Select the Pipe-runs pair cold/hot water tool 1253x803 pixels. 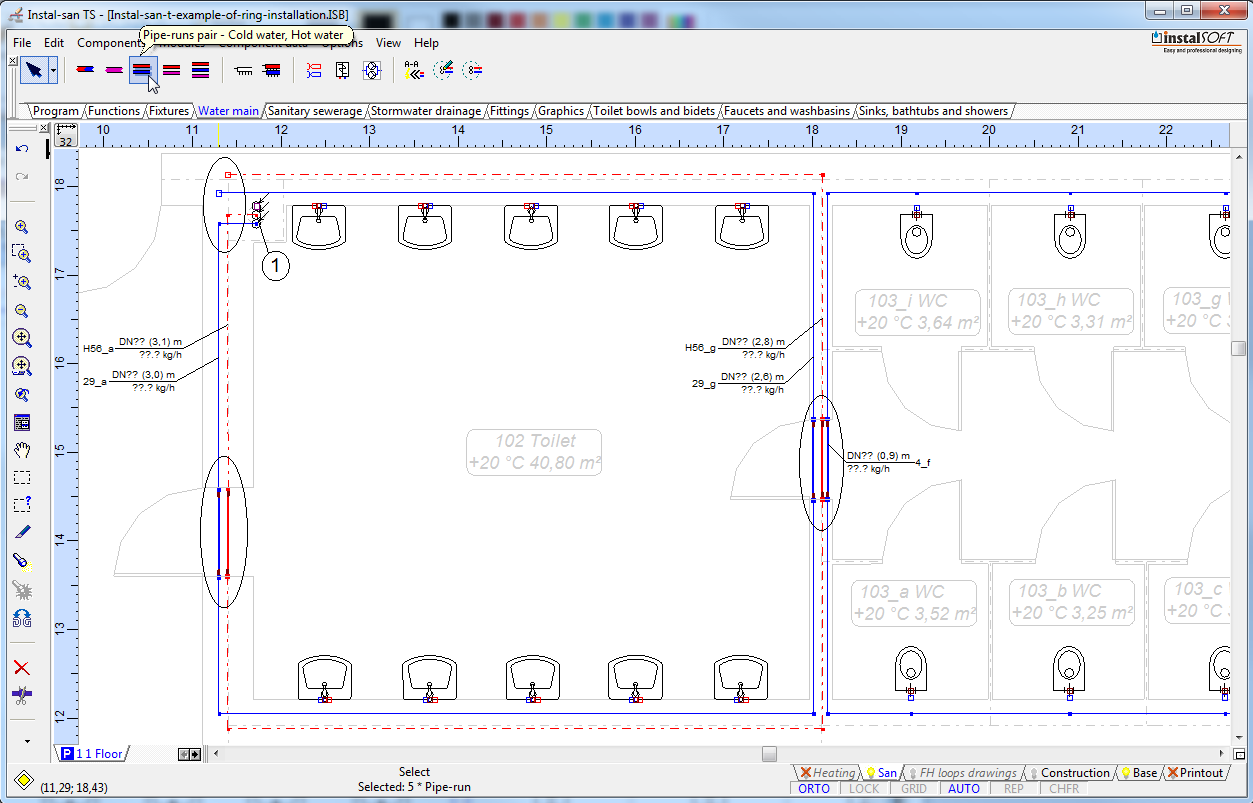143,70
